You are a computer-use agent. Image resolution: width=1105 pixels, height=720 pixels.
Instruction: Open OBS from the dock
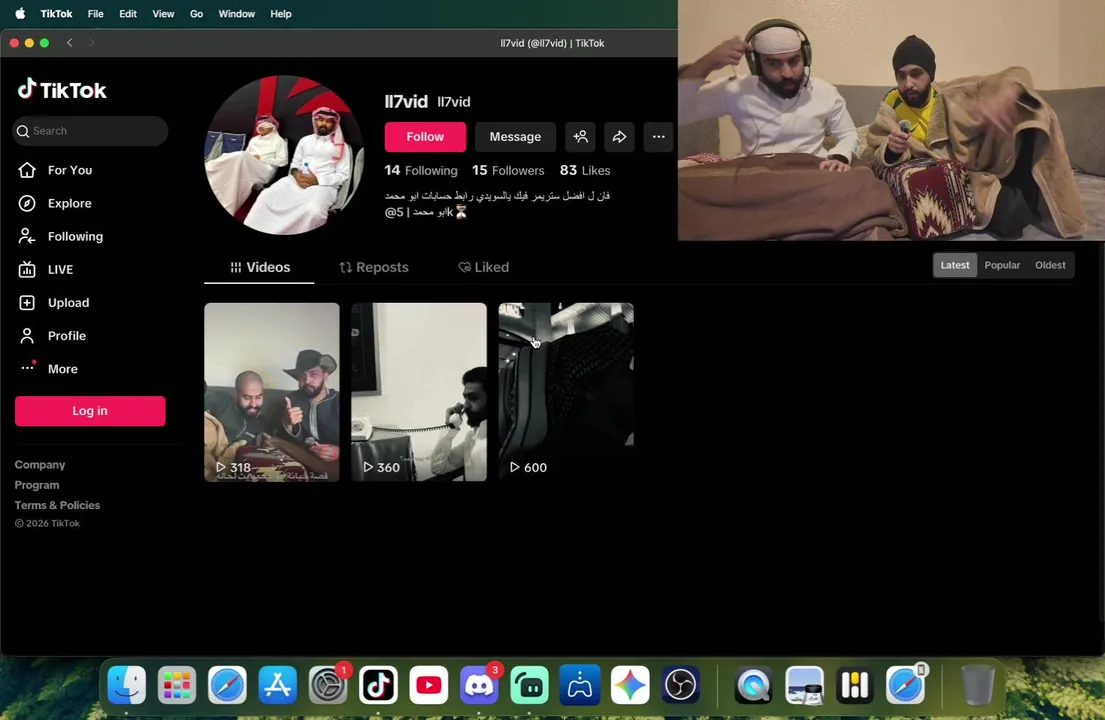pos(681,685)
